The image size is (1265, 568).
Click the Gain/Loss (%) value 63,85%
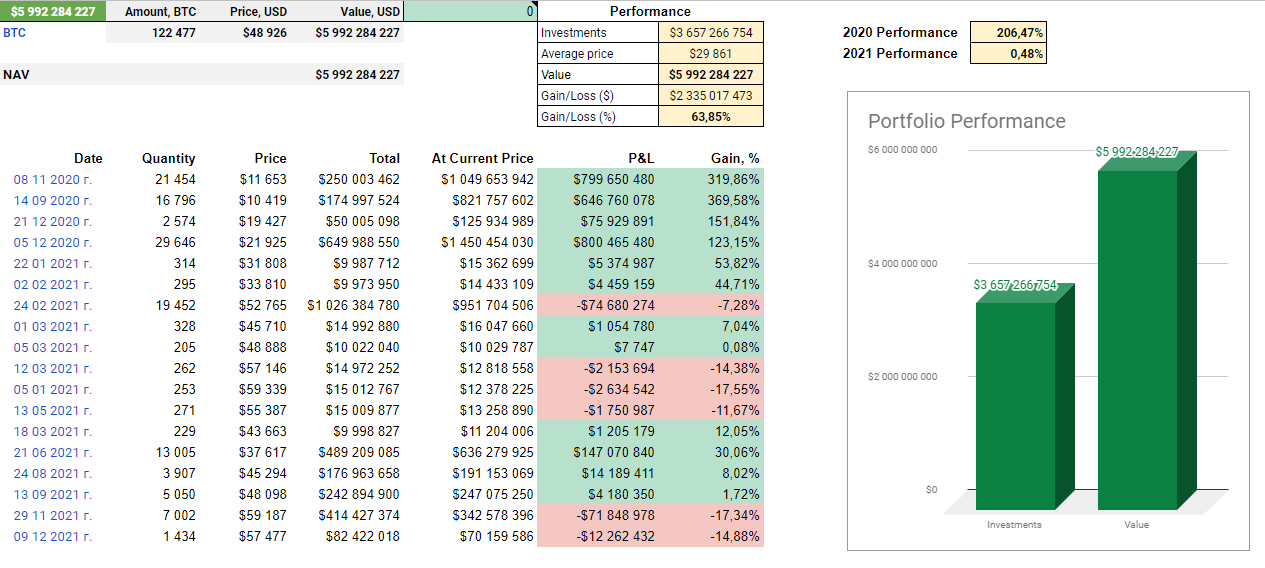click(710, 117)
